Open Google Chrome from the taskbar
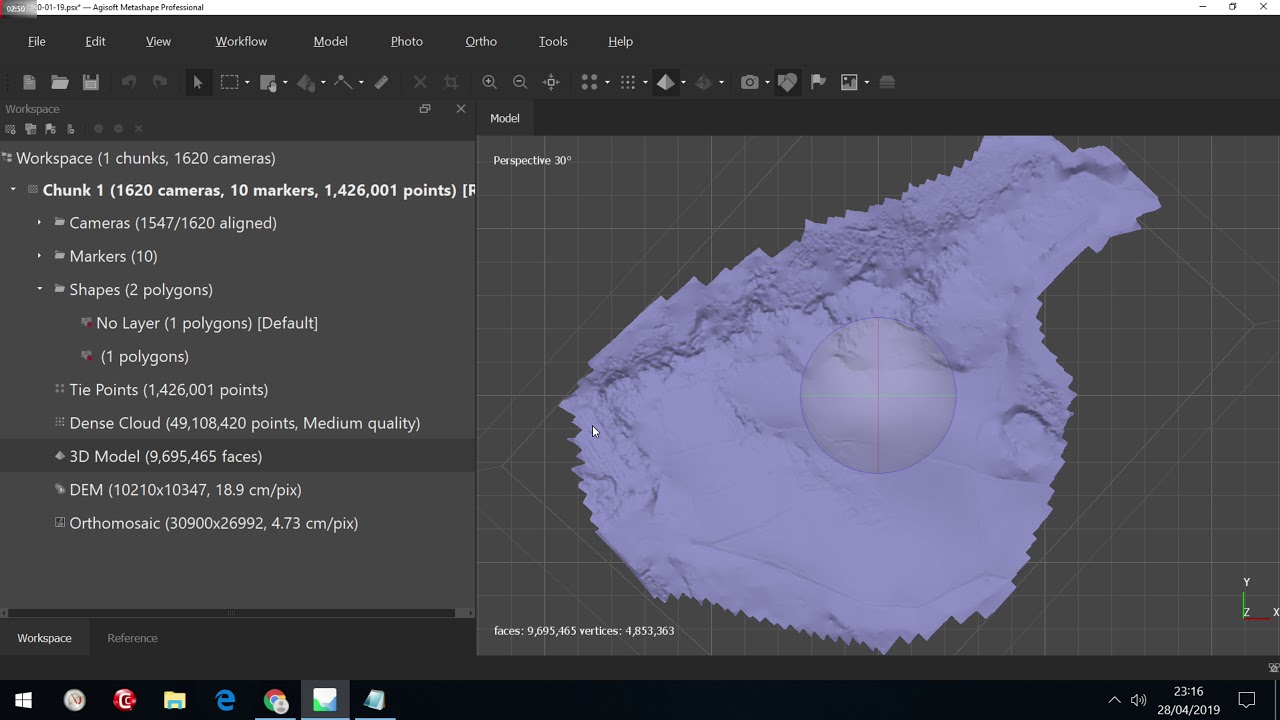The image size is (1280, 720). tap(275, 700)
